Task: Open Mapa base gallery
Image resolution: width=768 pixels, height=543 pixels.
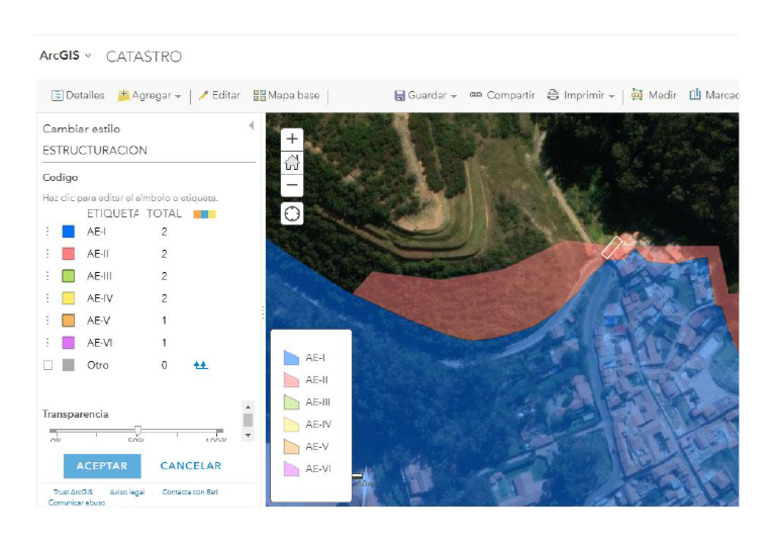Action: (286, 95)
